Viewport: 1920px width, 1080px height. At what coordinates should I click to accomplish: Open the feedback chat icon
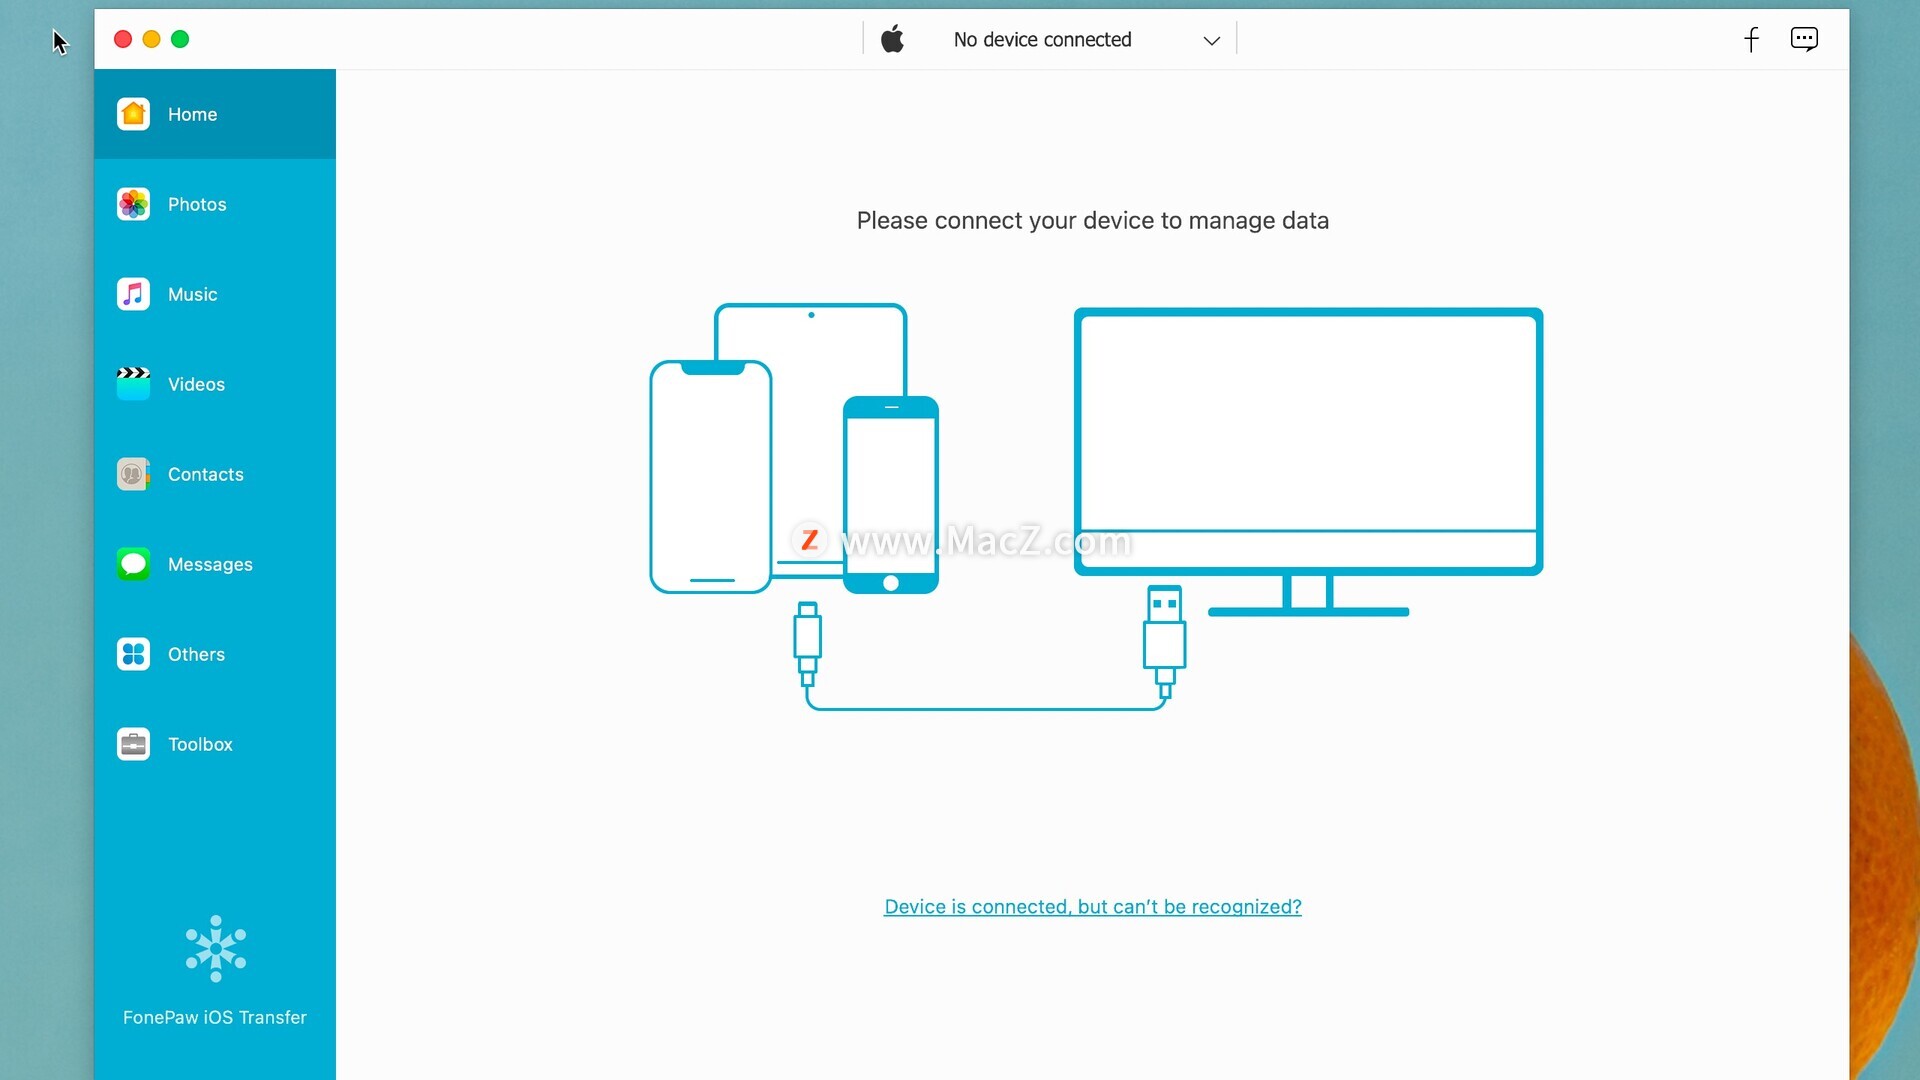(x=1804, y=39)
